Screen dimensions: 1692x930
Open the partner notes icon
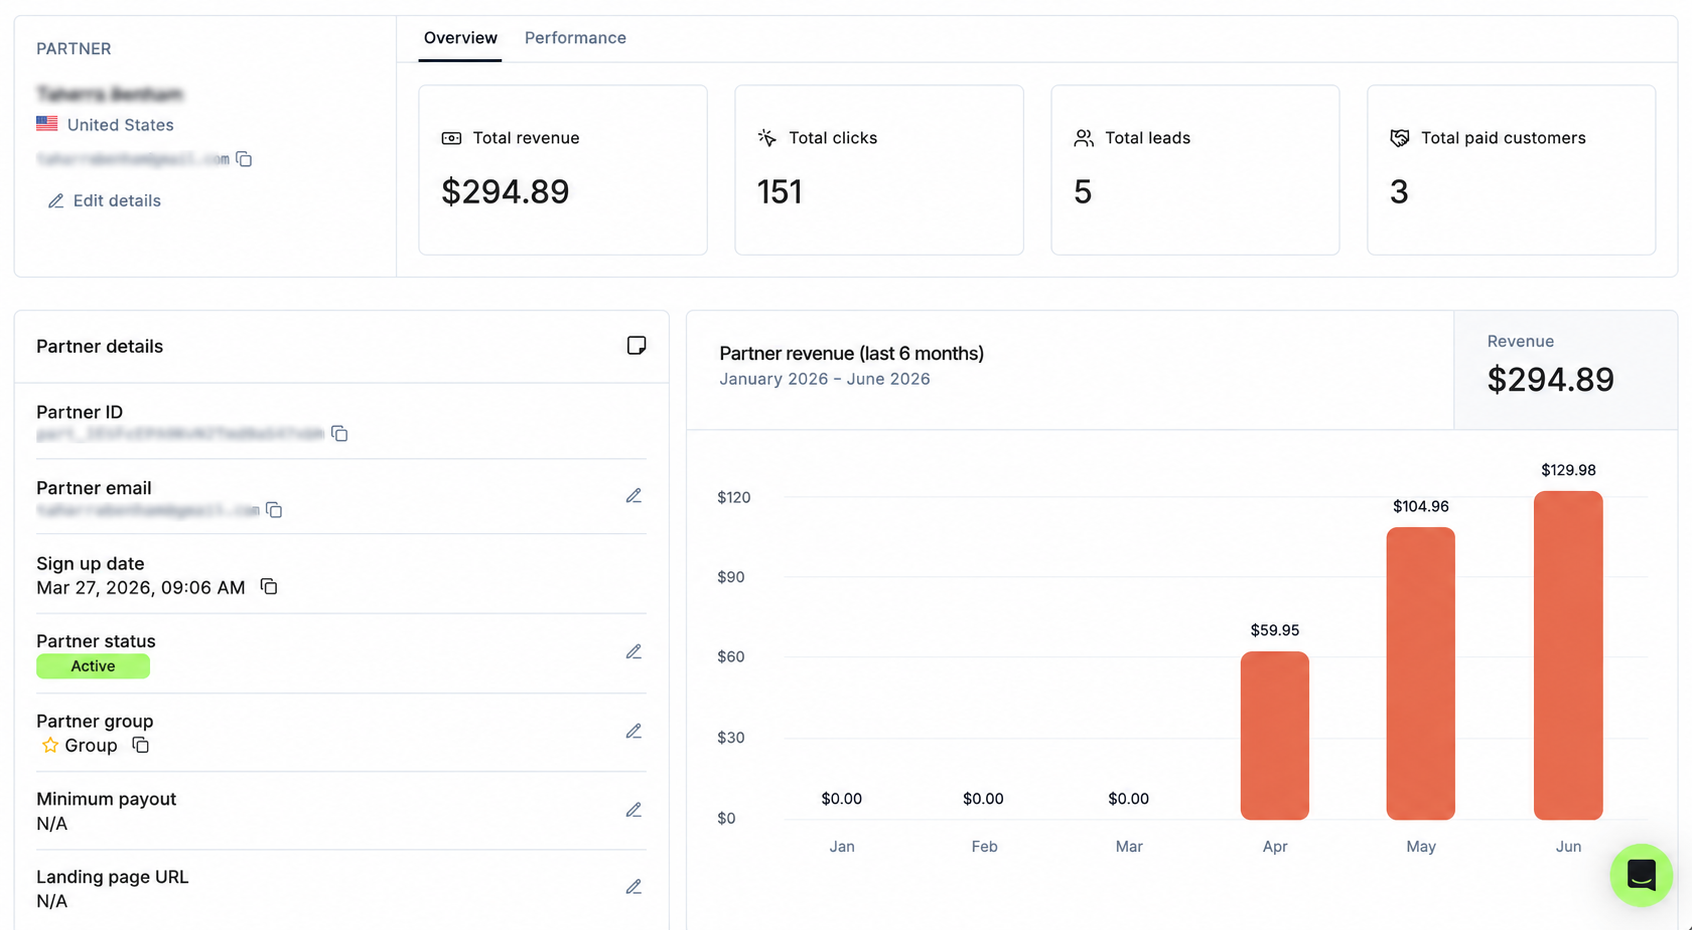coord(636,345)
